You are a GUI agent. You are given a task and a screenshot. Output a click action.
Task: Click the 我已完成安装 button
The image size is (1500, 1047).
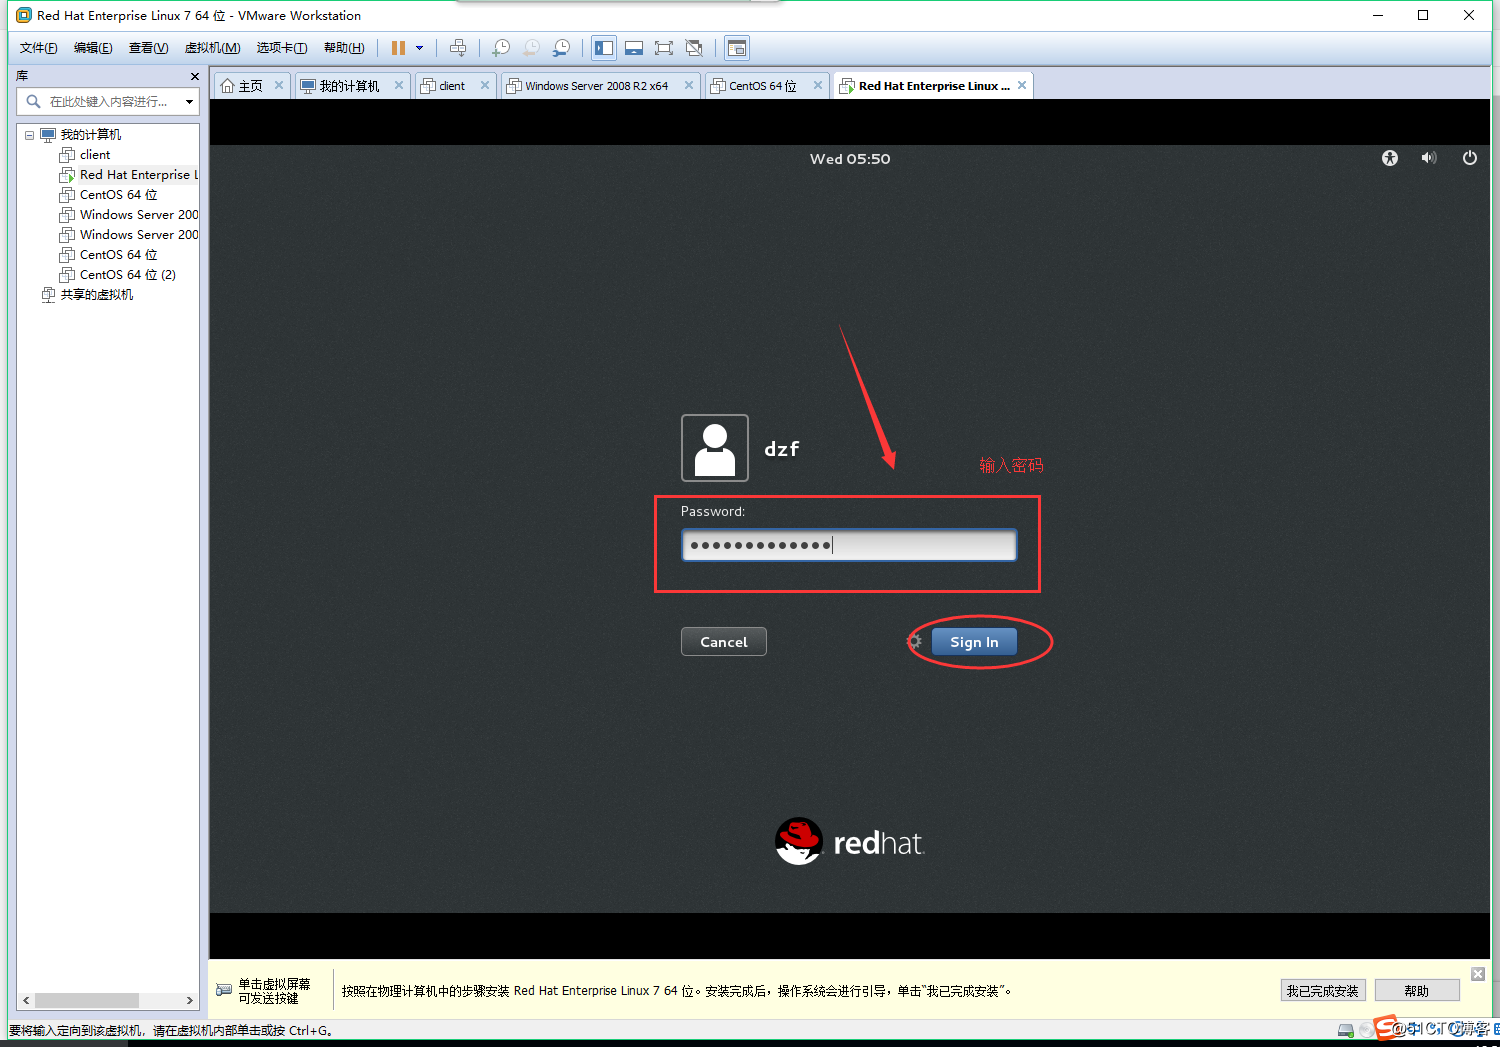[x=1323, y=991]
